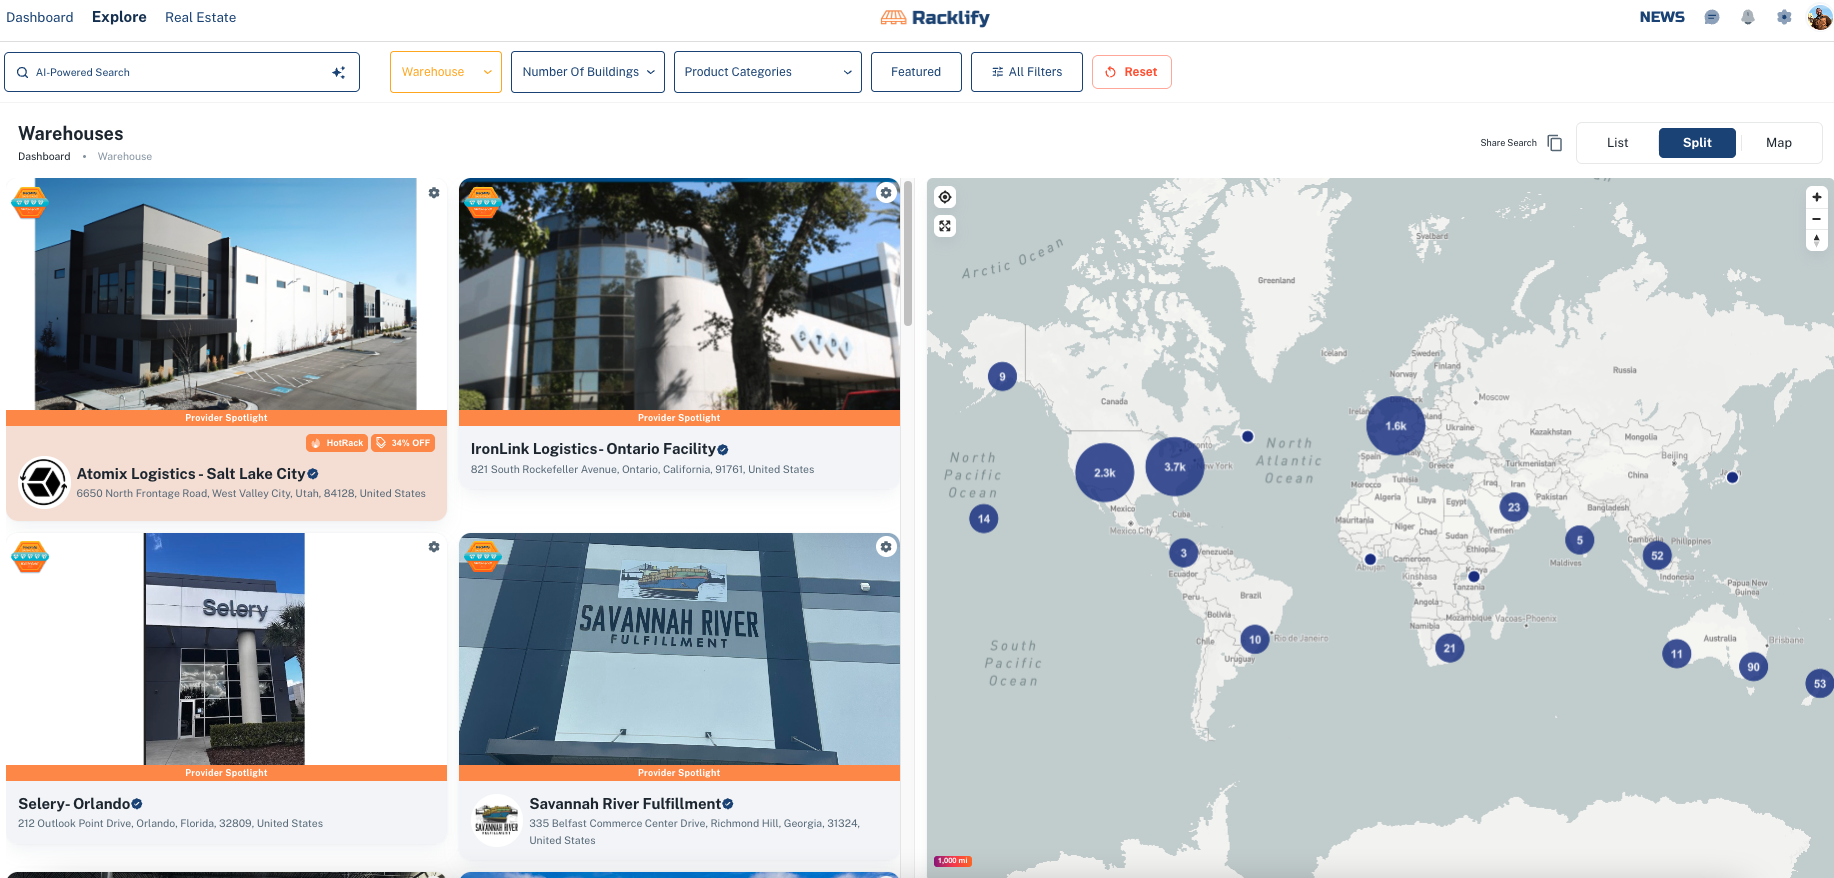Click the copy icon beside Share Search

pos(1554,143)
